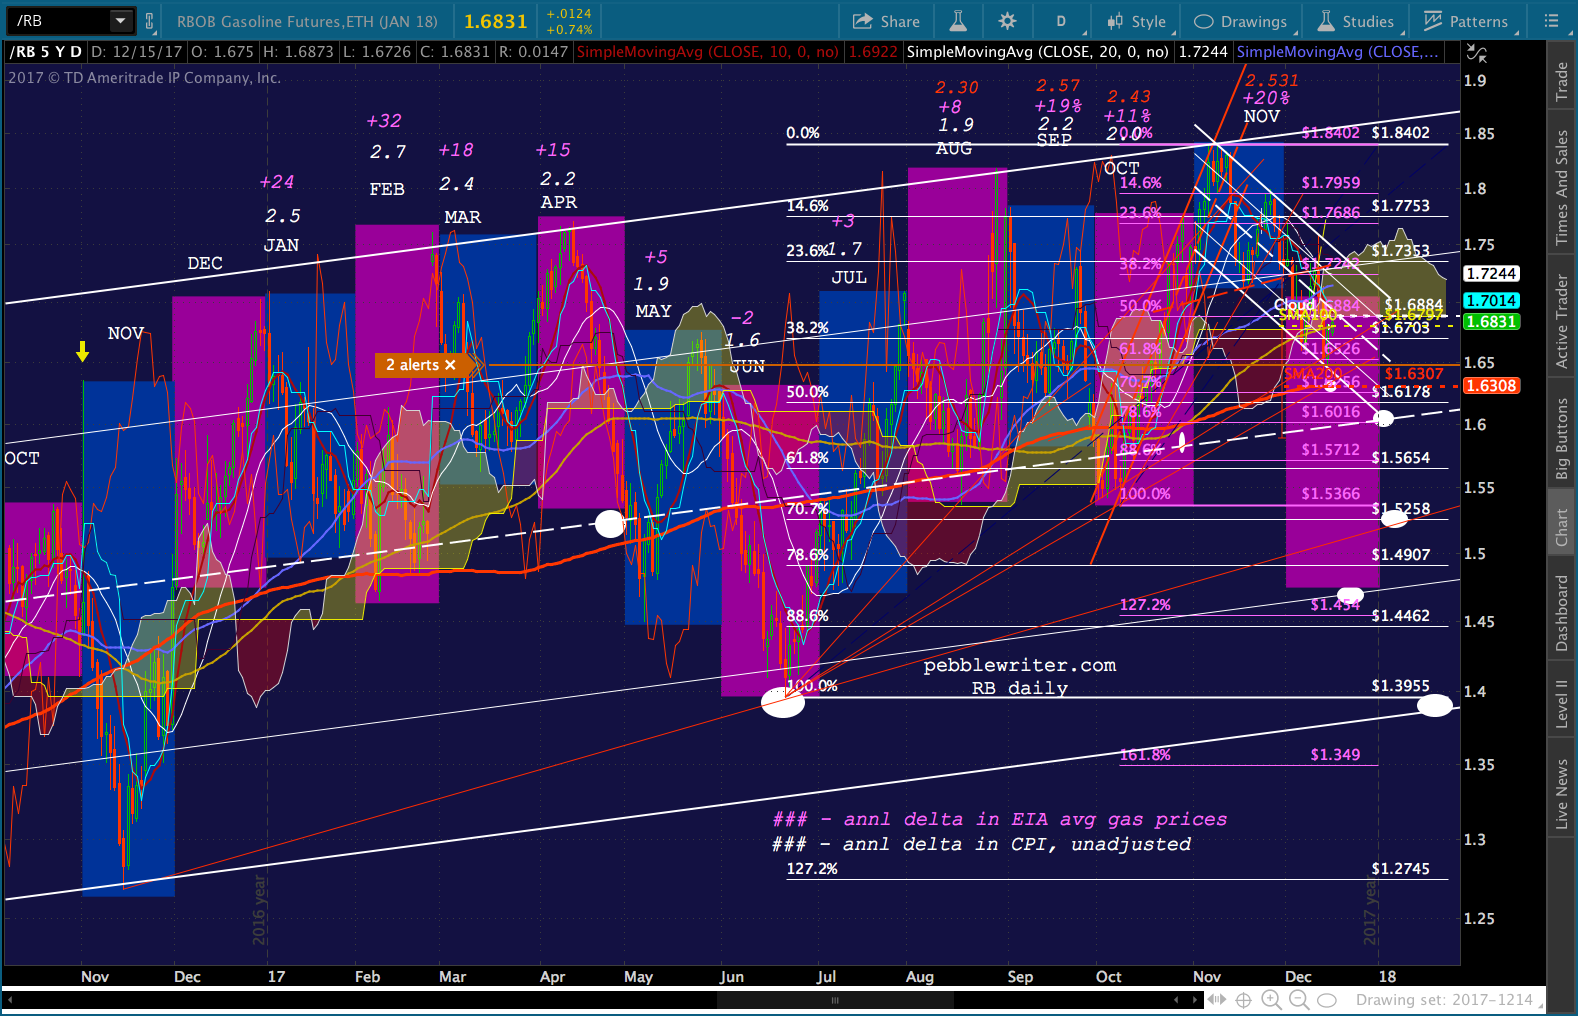Open the Studies menu
The height and width of the screenshot is (1016, 1578).
click(x=1356, y=21)
